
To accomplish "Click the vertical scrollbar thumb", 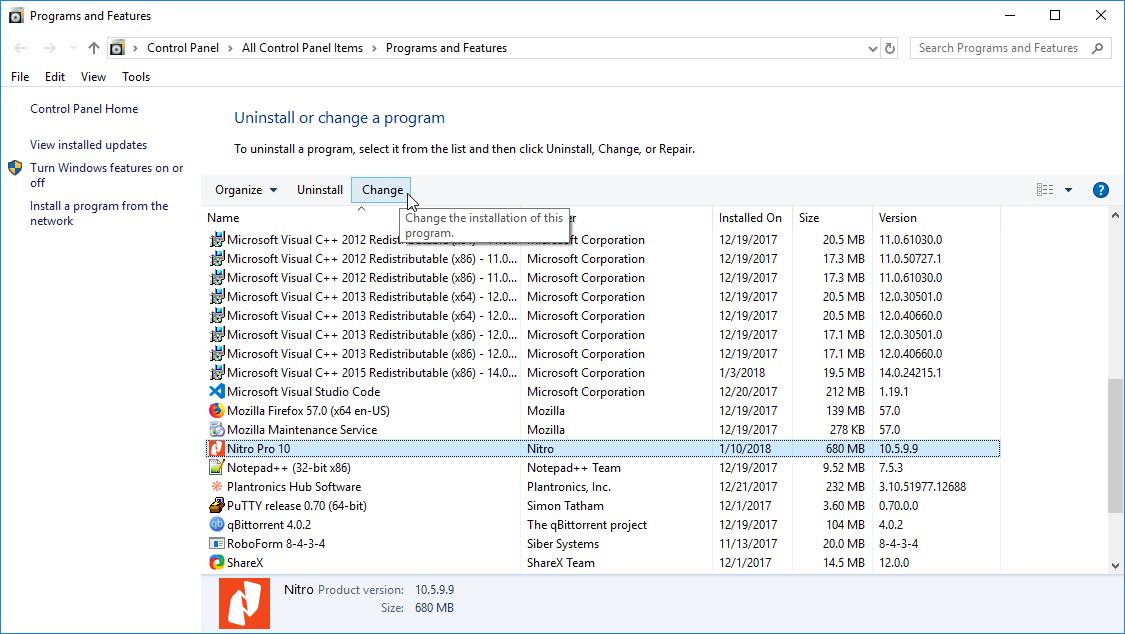I will [1115, 446].
